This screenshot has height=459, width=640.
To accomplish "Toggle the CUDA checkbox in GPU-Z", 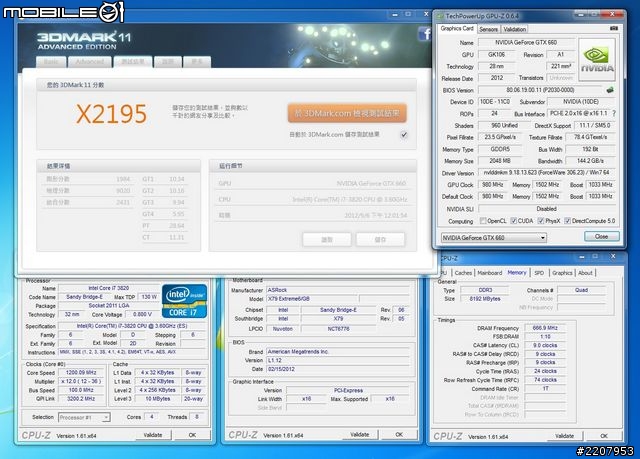I will [x=513, y=221].
